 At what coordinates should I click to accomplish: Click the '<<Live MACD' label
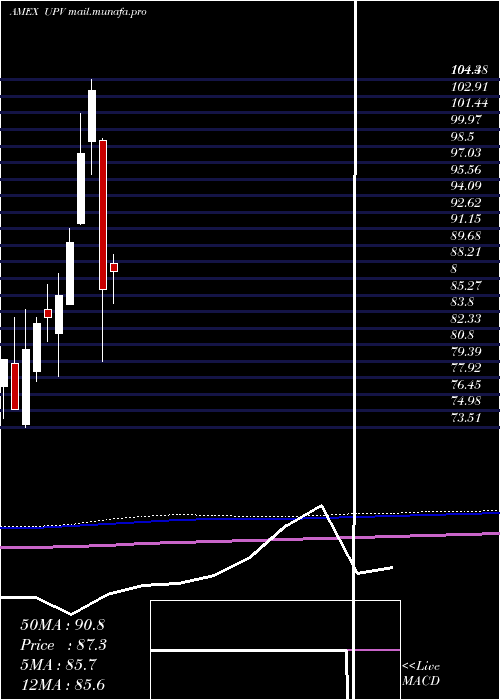[x=421, y=674]
